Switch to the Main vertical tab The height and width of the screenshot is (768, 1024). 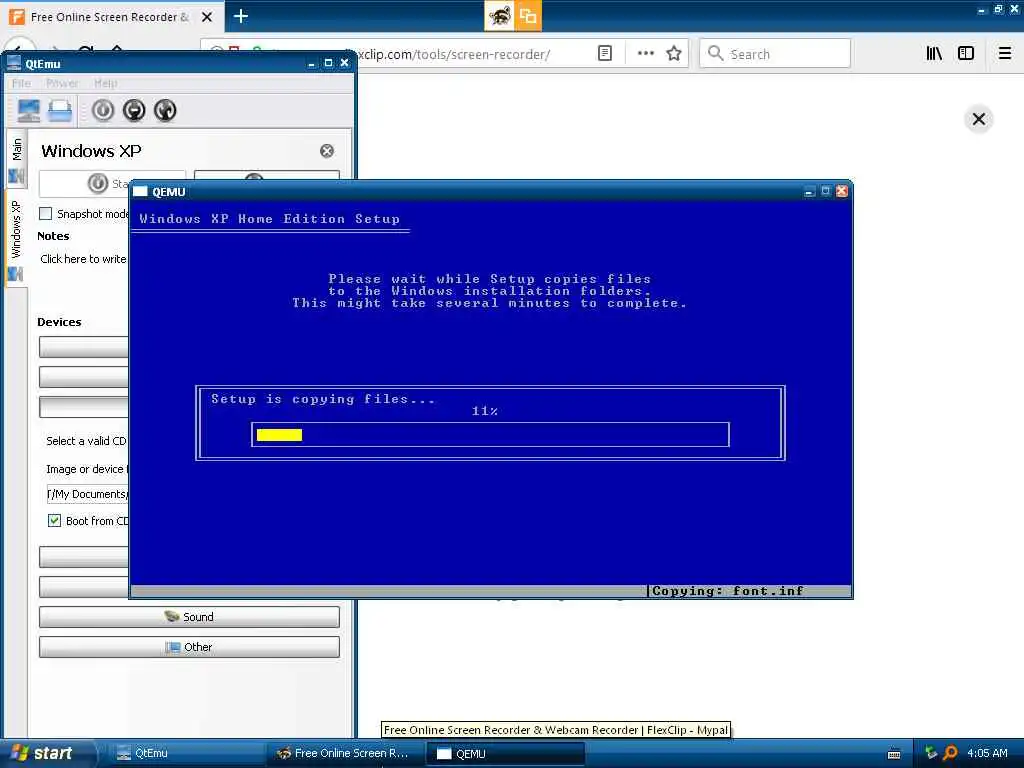click(x=16, y=159)
